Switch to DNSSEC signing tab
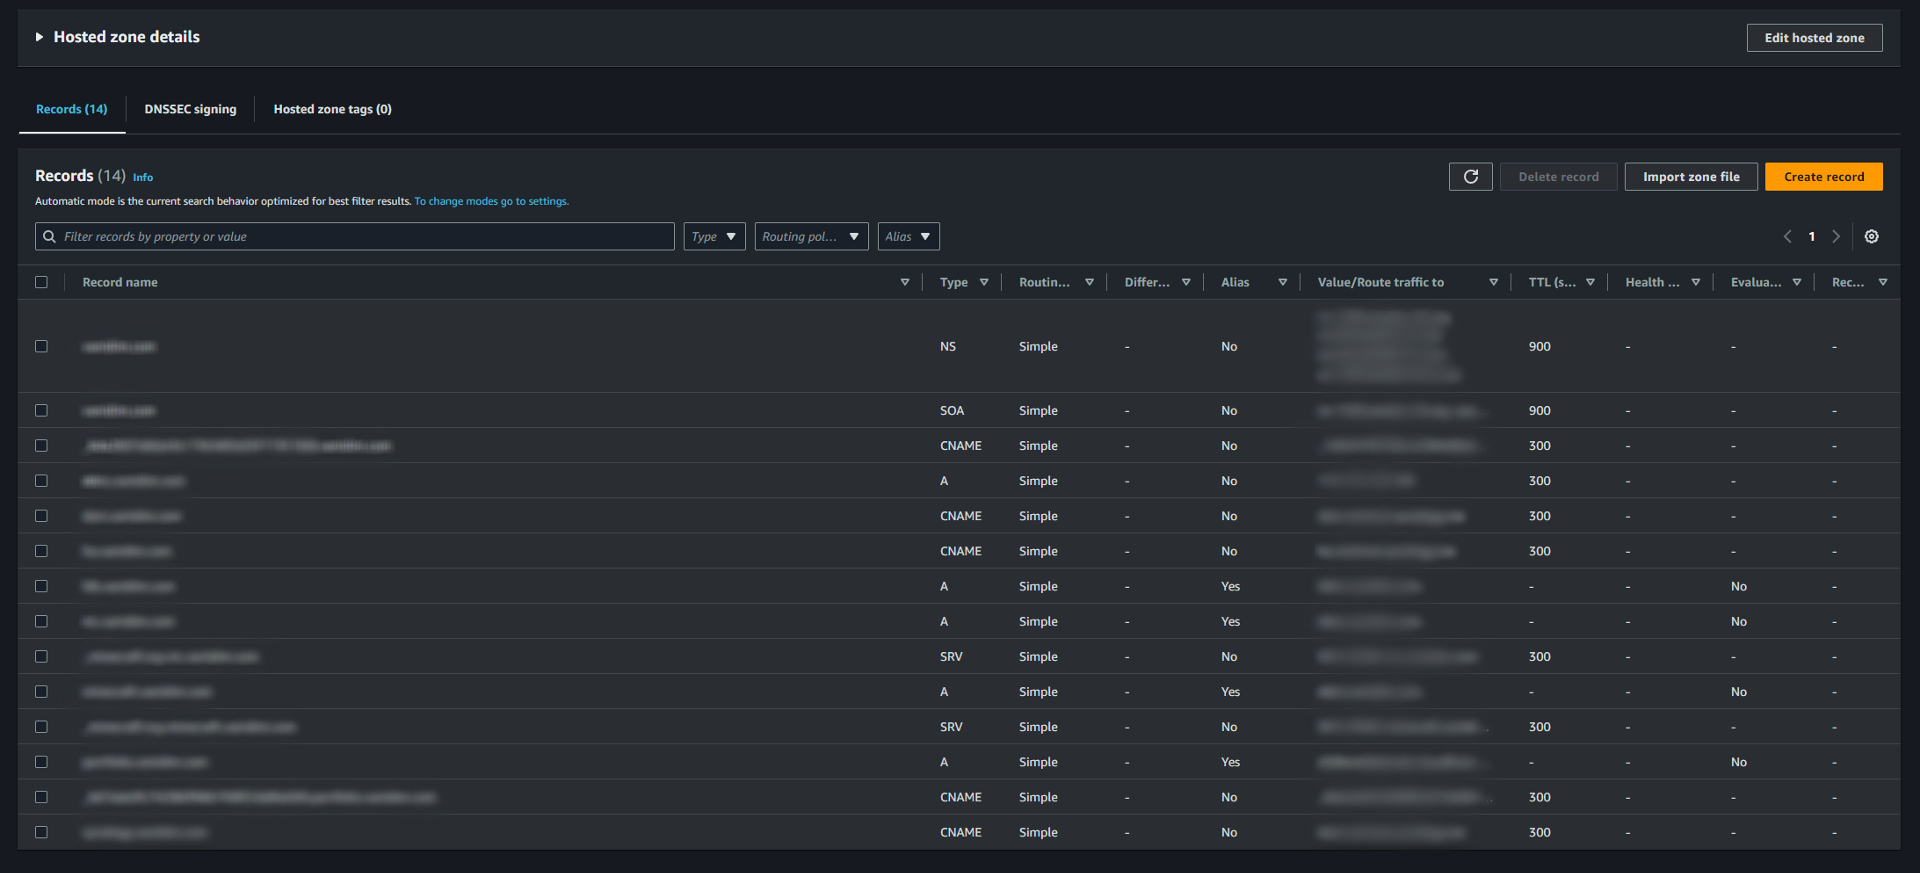Screen dimensions: 1920x873 tap(190, 109)
